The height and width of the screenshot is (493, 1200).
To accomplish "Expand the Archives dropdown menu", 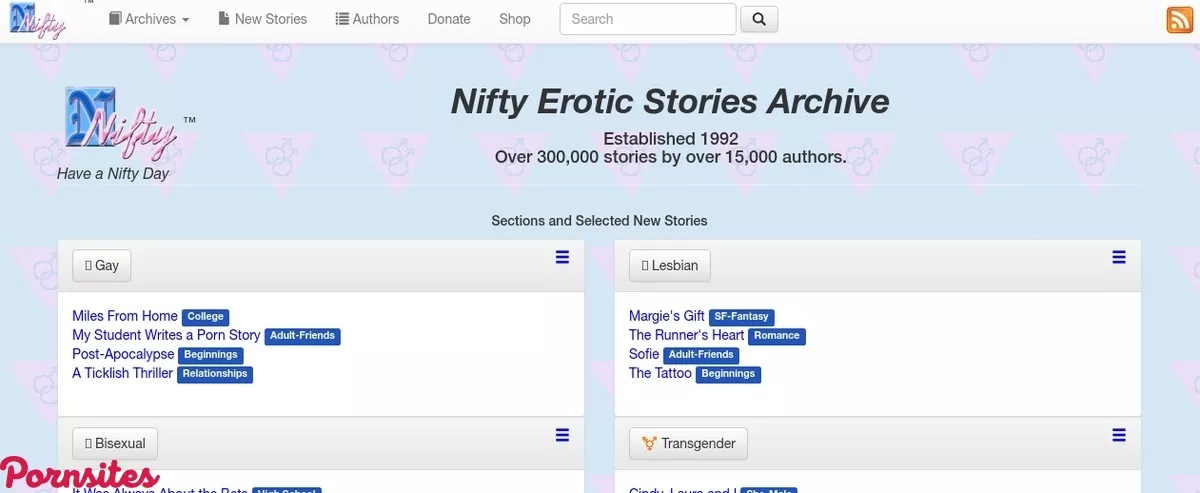I will coord(149,19).
